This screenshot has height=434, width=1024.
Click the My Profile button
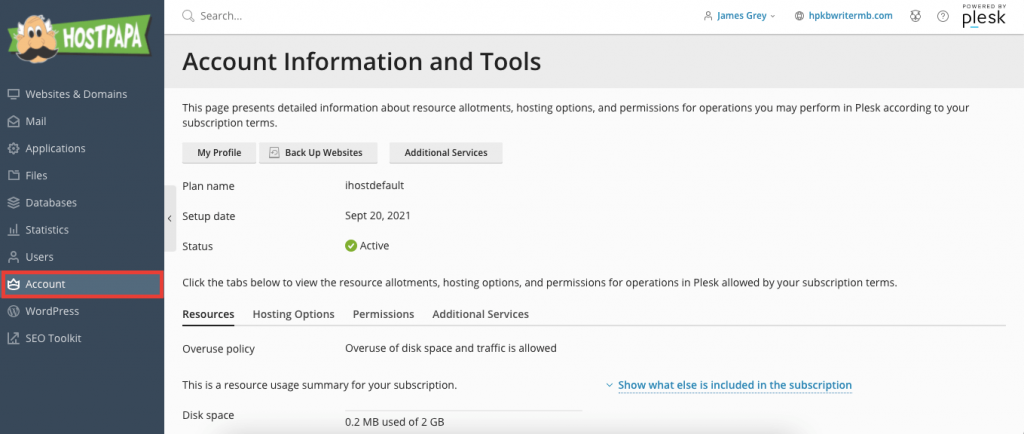[219, 153]
